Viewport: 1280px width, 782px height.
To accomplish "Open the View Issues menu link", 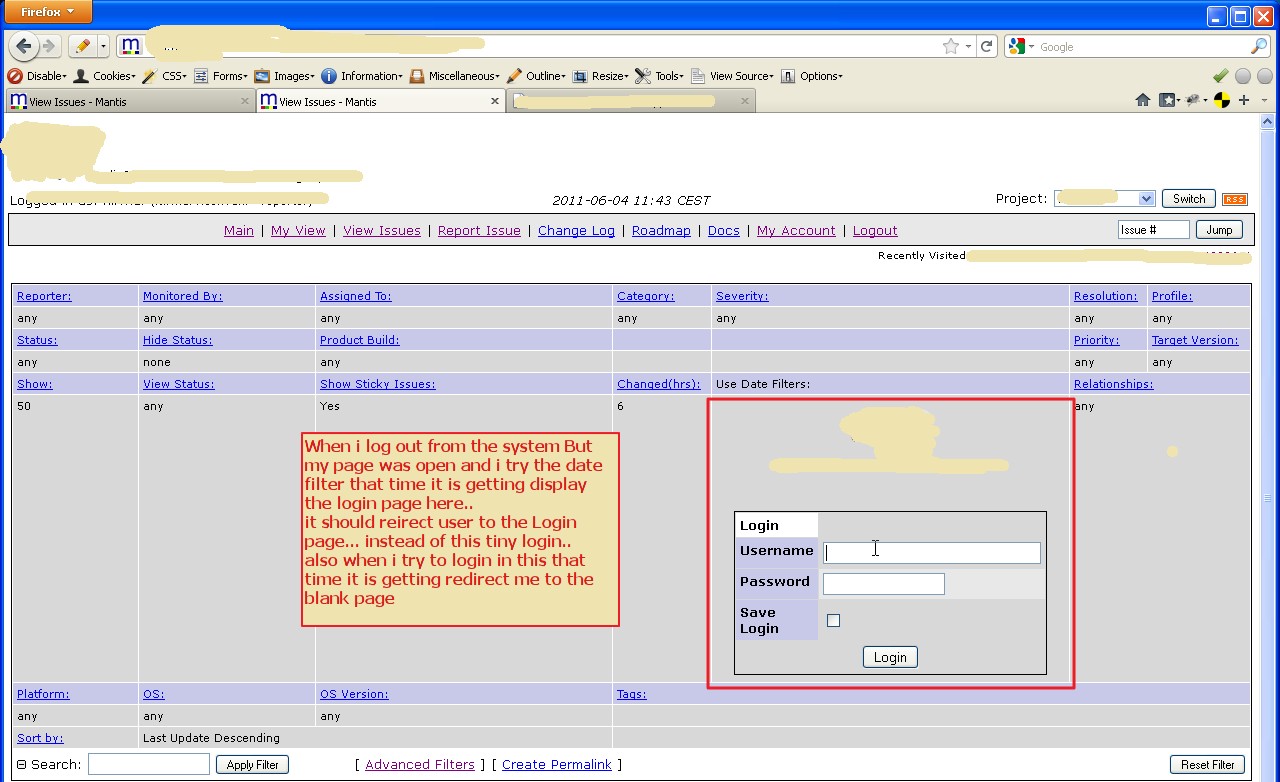I will point(382,230).
